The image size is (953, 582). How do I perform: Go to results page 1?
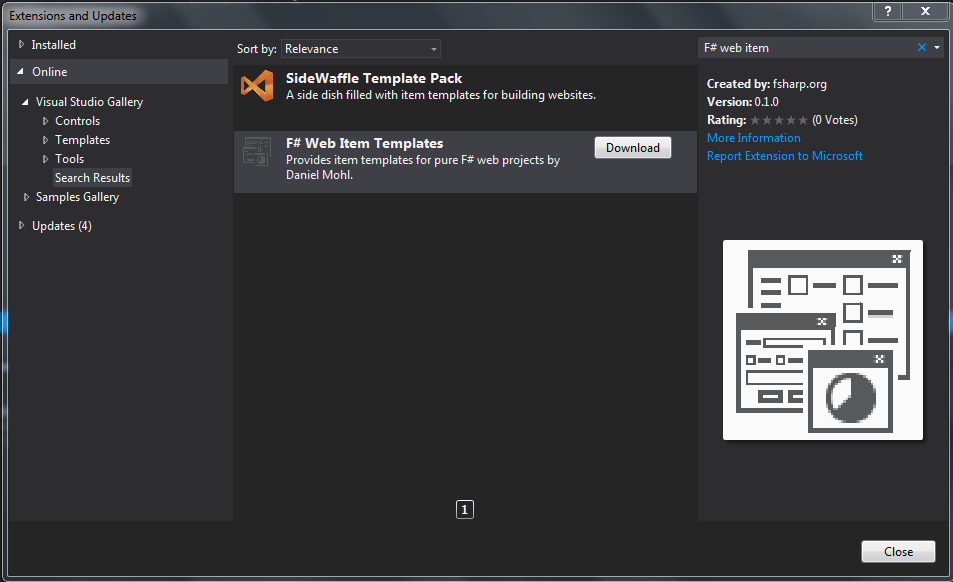click(x=465, y=509)
